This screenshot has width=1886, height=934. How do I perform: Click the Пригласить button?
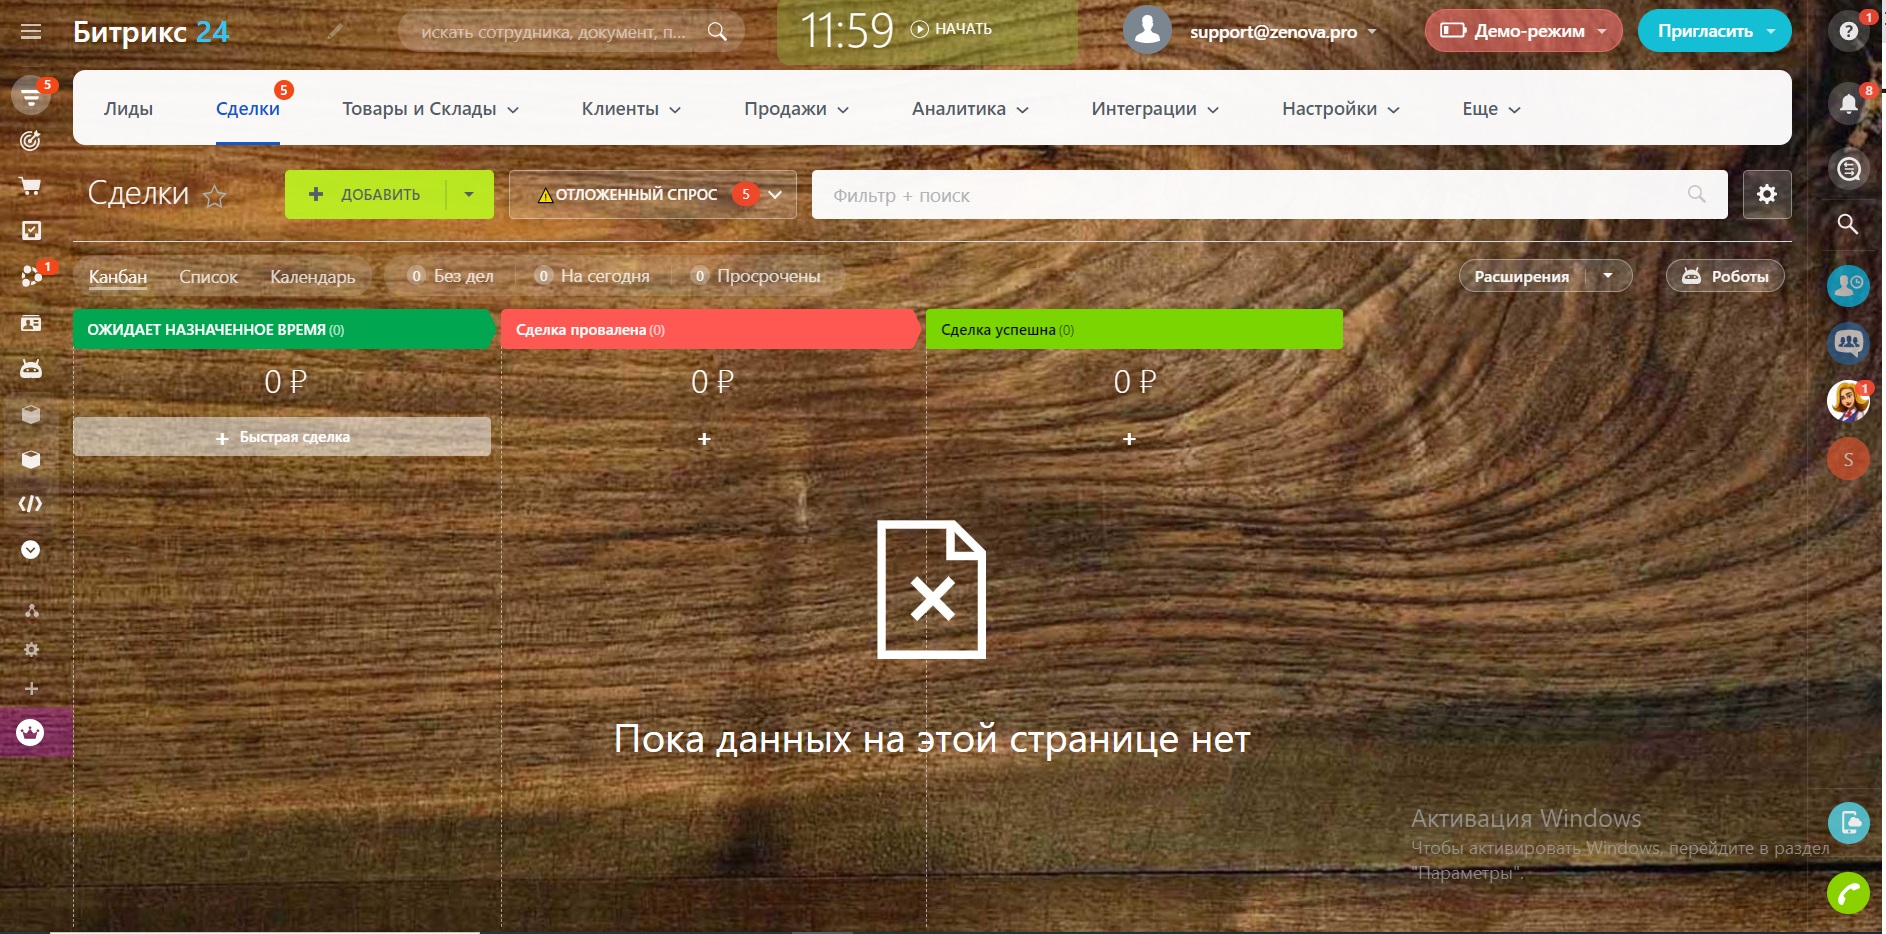1705,31
